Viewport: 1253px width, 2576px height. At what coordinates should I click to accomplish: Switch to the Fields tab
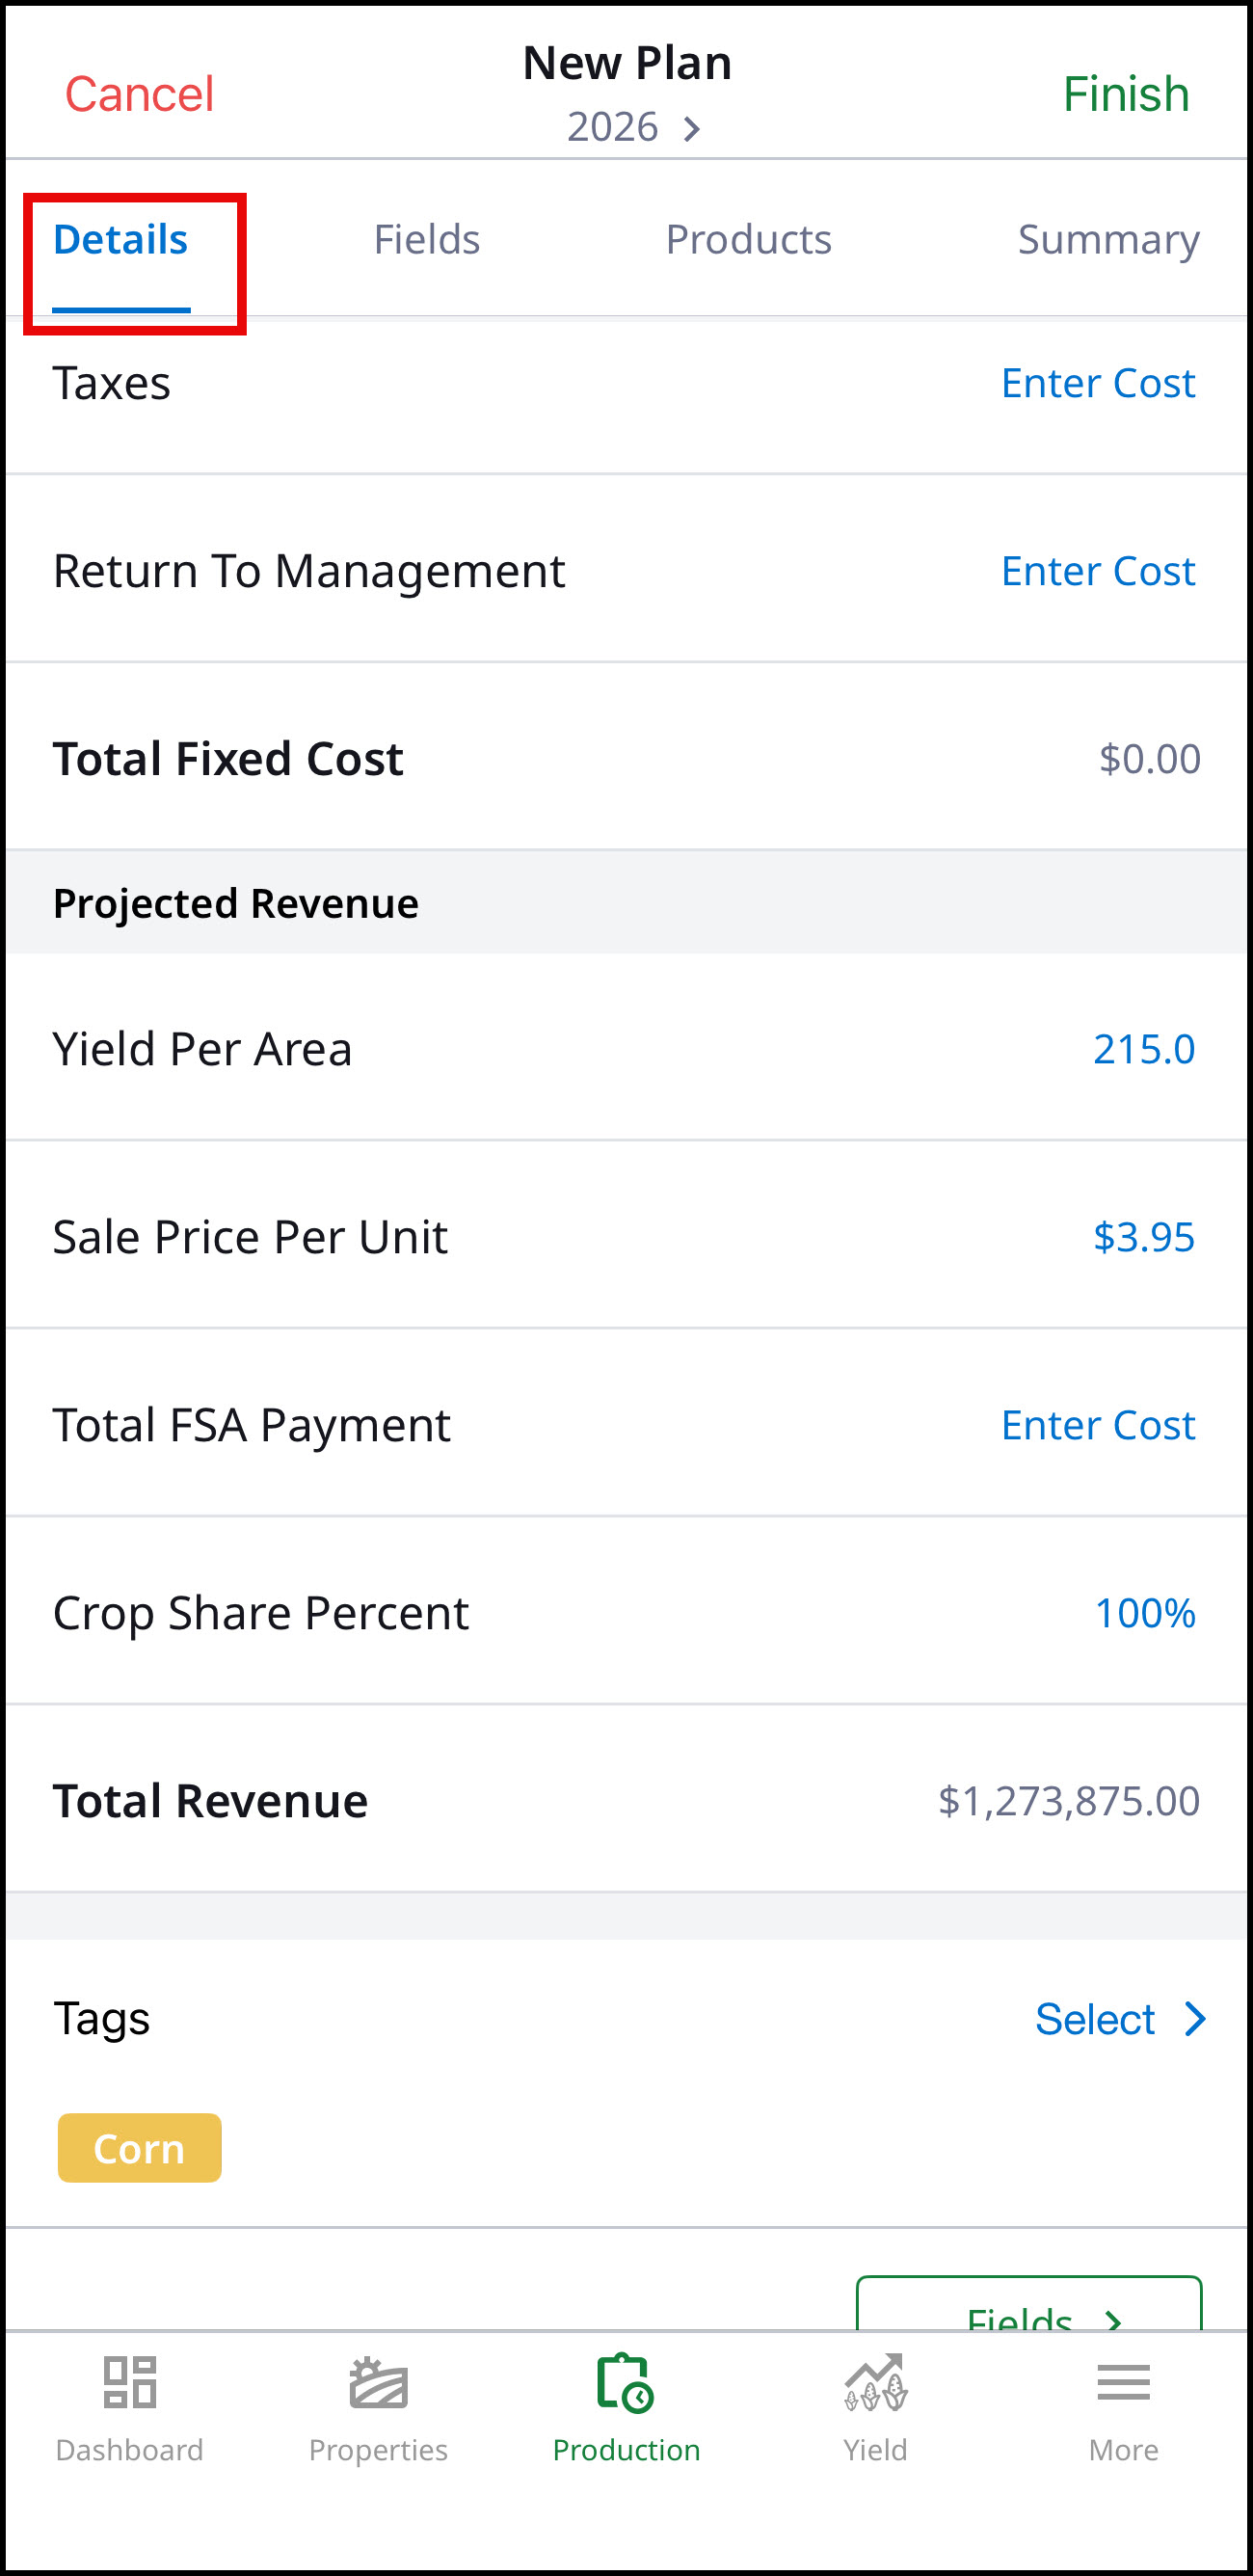click(x=427, y=240)
